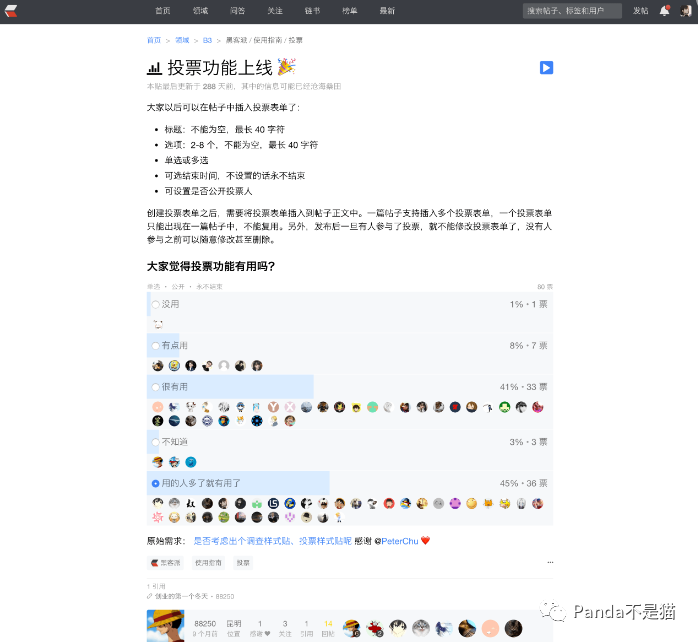The height and width of the screenshot is (642, 698).
Task: Click the link icon beside 创业的第一个冬天
Action: click(150, 596)
